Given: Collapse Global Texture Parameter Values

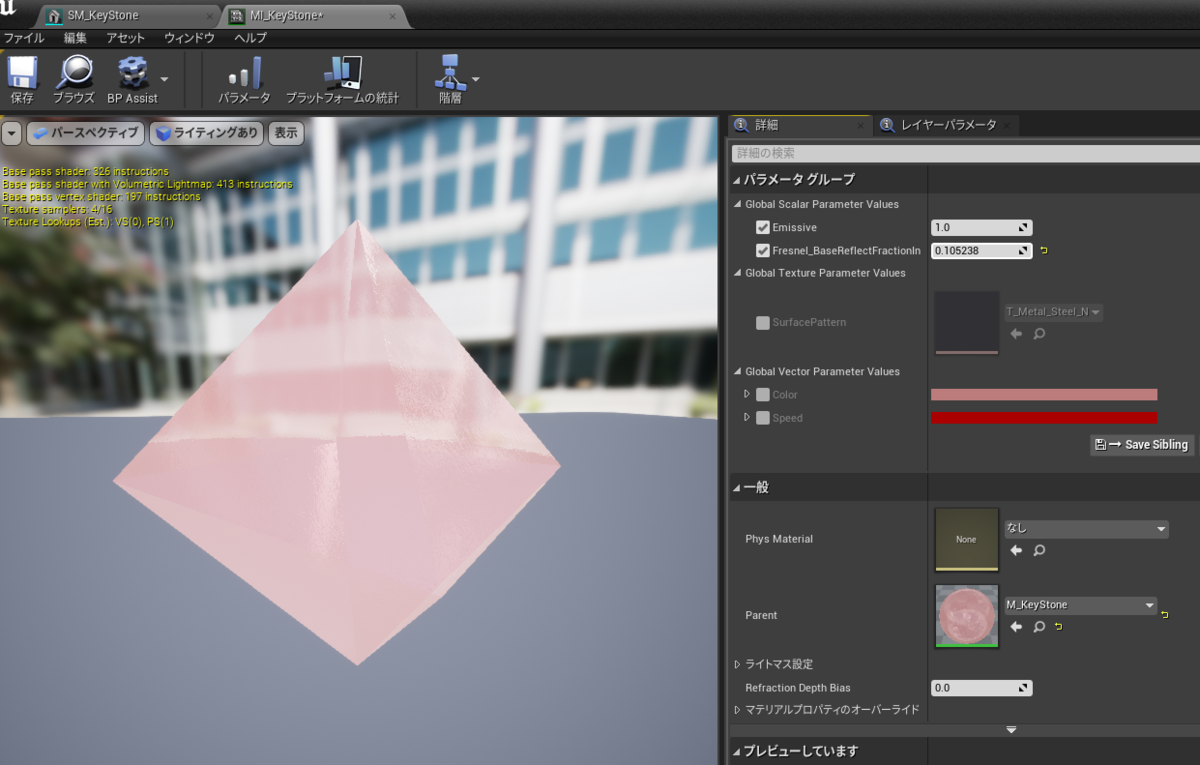Looking at the screenshot, I should tap(738, 273).
